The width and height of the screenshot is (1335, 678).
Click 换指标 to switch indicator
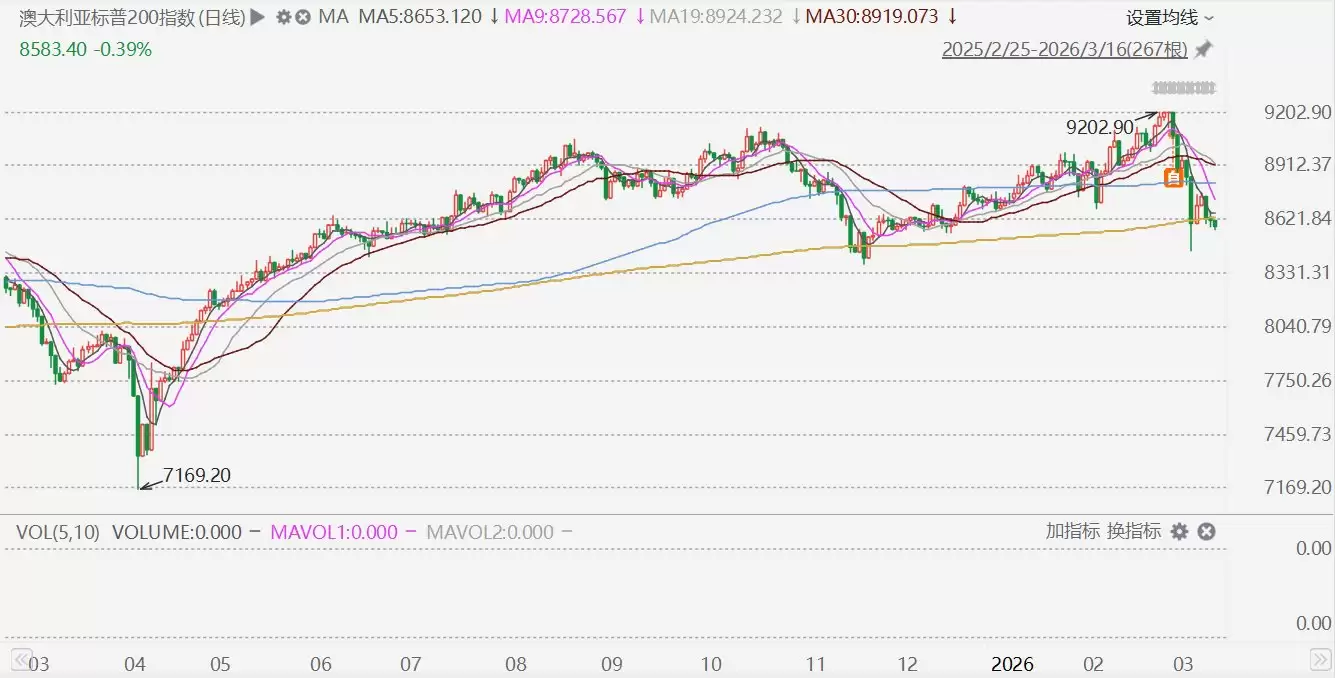(1133, 532)
